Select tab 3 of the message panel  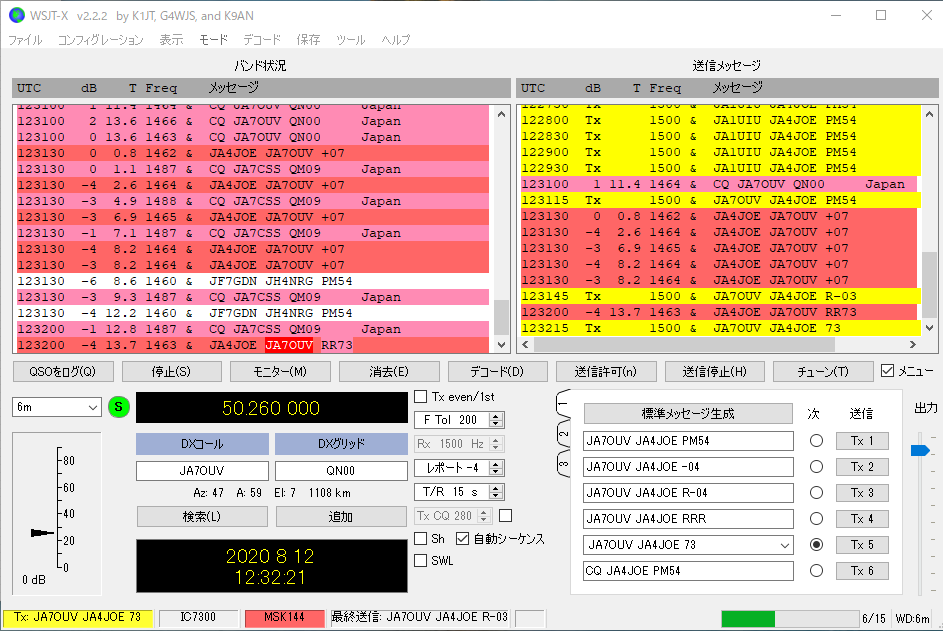coord(563,464)
